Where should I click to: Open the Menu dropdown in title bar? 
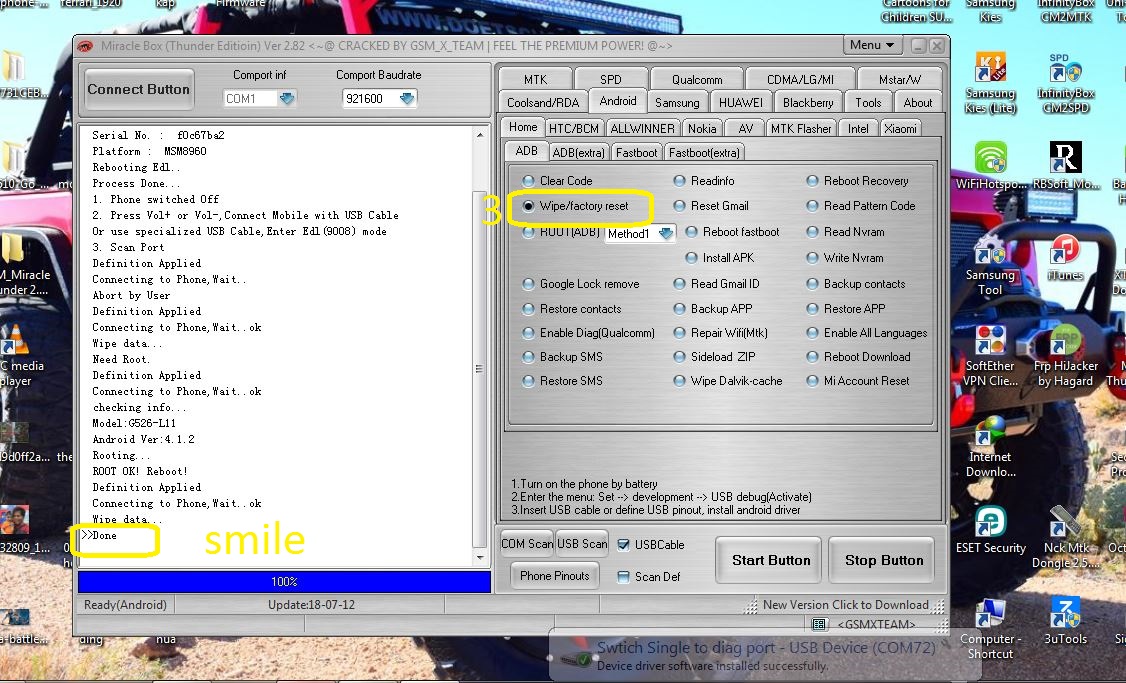click(x=871, y=45)
